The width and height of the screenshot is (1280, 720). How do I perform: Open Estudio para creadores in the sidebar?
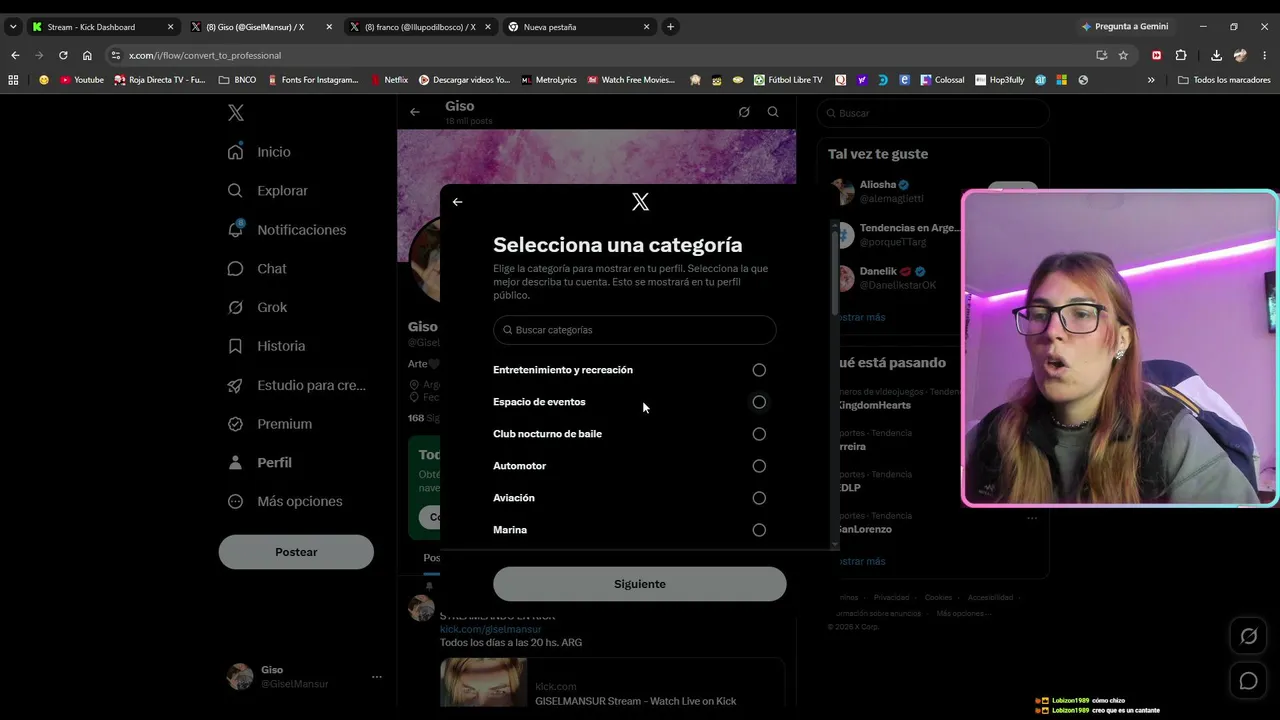tap(297, 385)
